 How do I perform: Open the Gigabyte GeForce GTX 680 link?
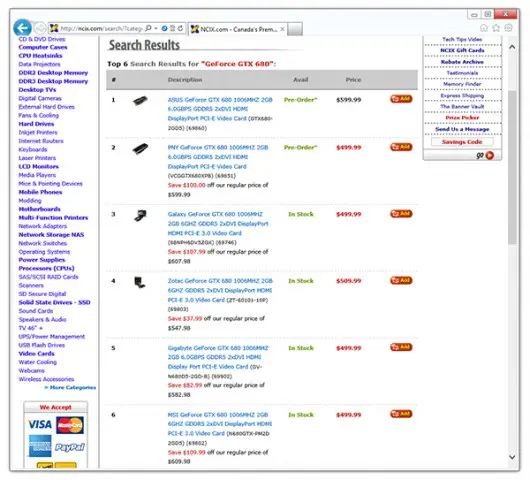(218, 357)
